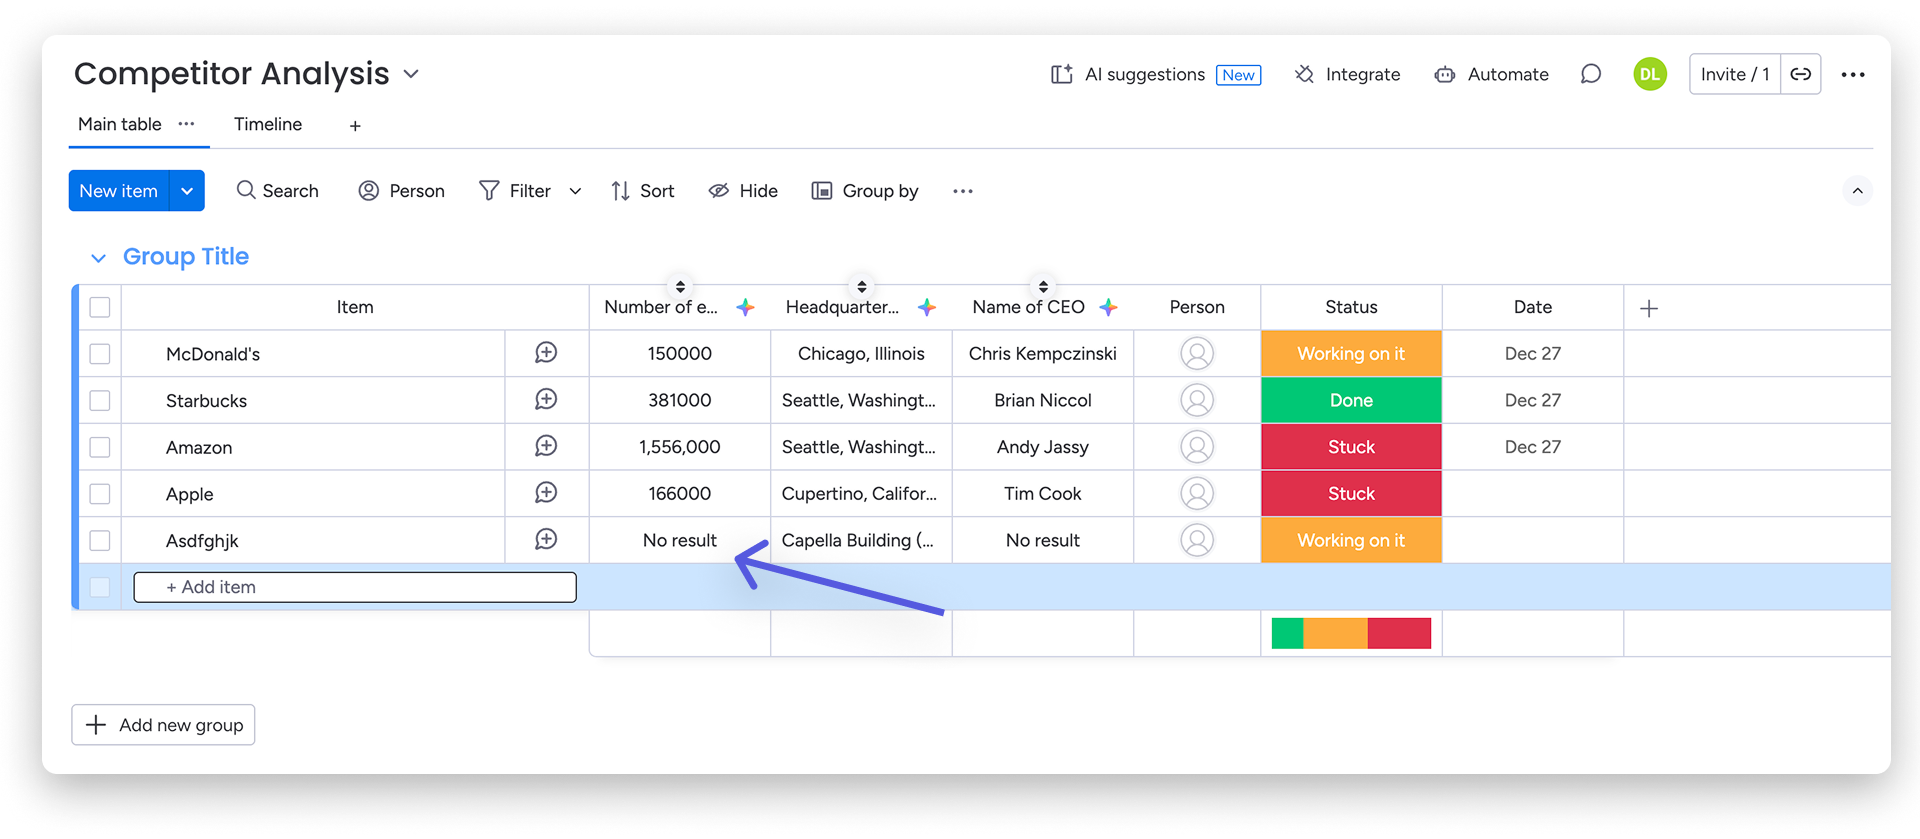This screenshot has height=839, width=1920.
Task: Click the New badge
Action: [1238, 75]
